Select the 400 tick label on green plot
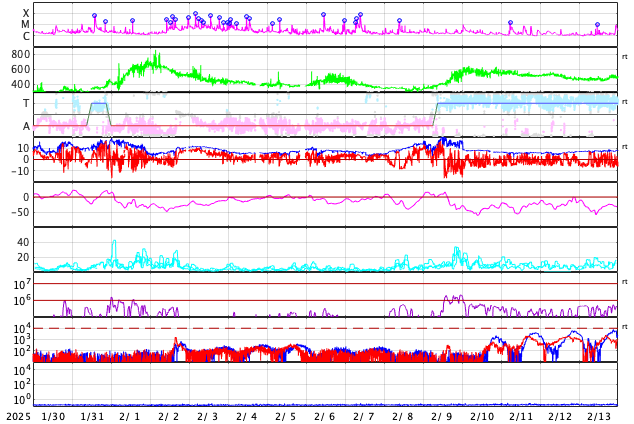The width and height of the screenshot is (634, 424). pyautogui.click(x=21, y=84)
